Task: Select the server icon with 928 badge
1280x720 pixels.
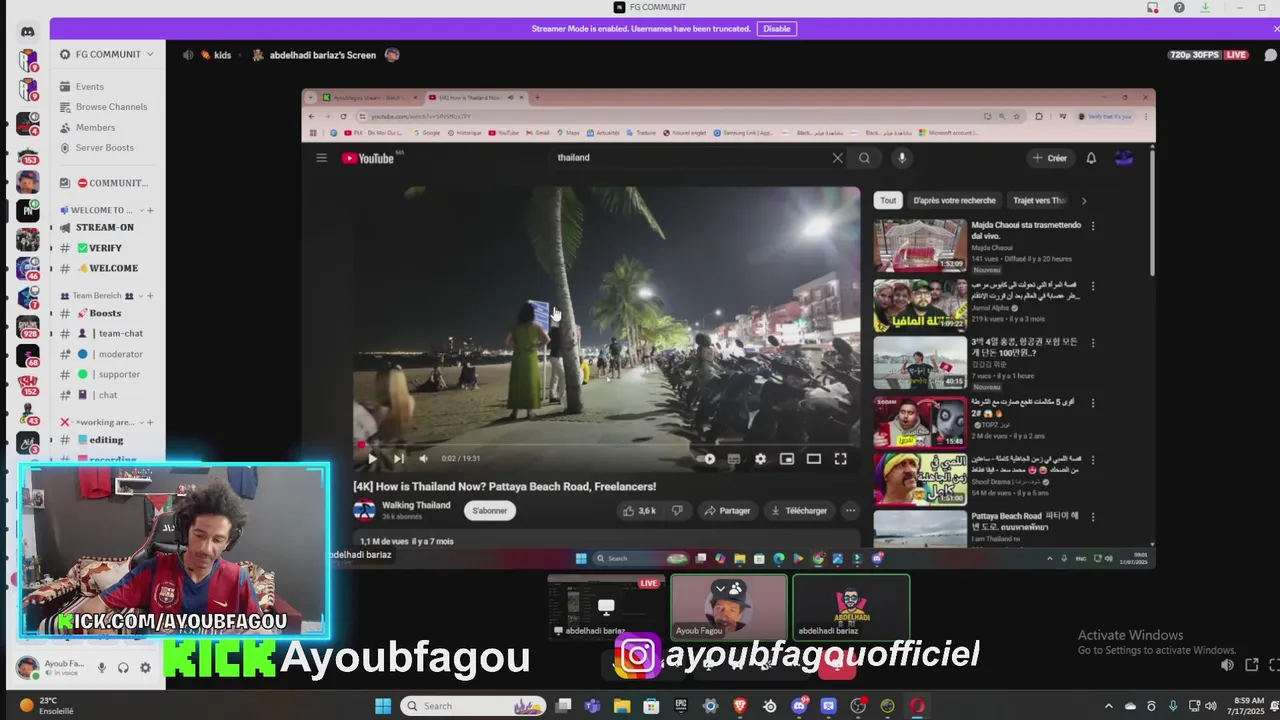Action: tap(27, 327)
